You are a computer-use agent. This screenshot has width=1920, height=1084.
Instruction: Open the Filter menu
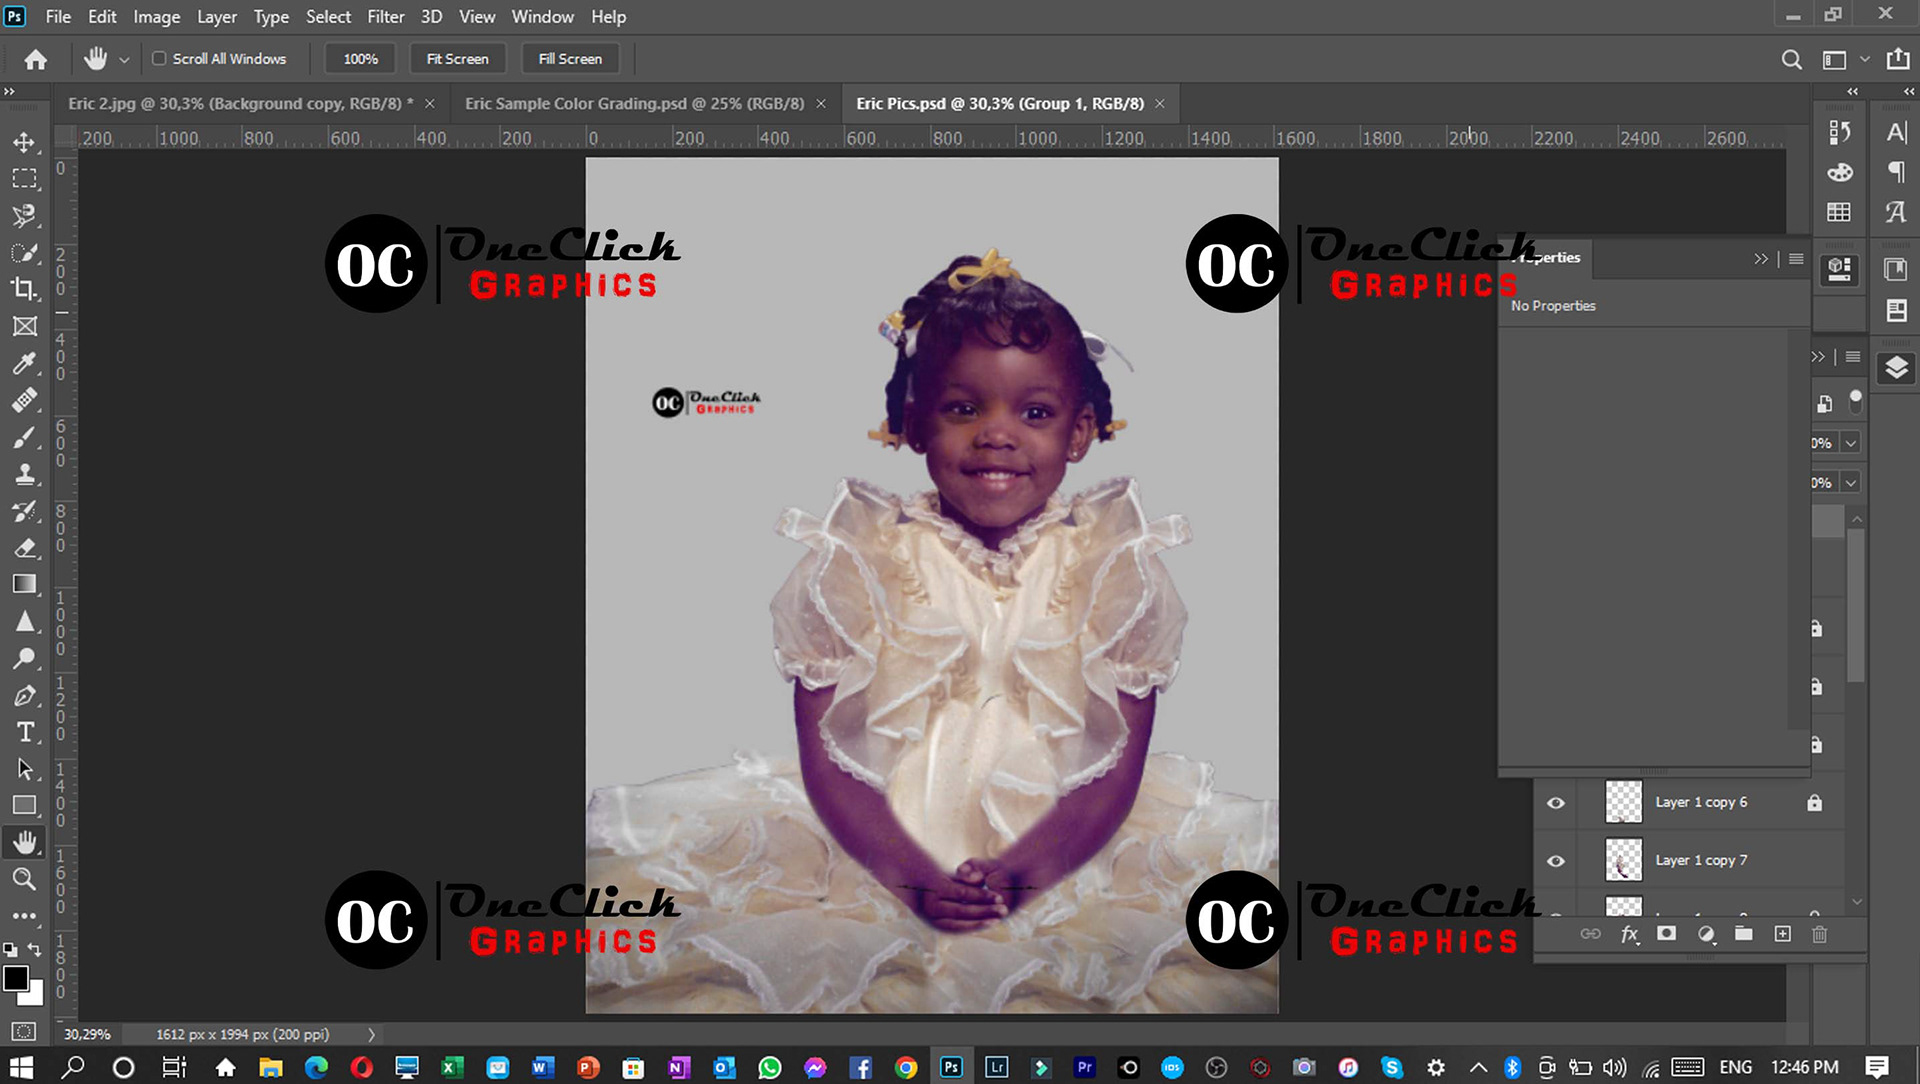(385, 17)
